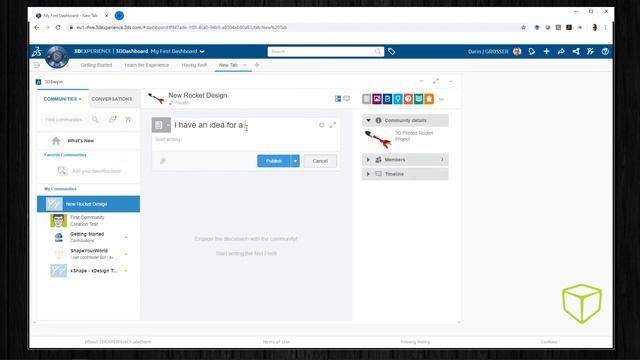Open What's New link
640x360 pixels.
pos(81,140)
